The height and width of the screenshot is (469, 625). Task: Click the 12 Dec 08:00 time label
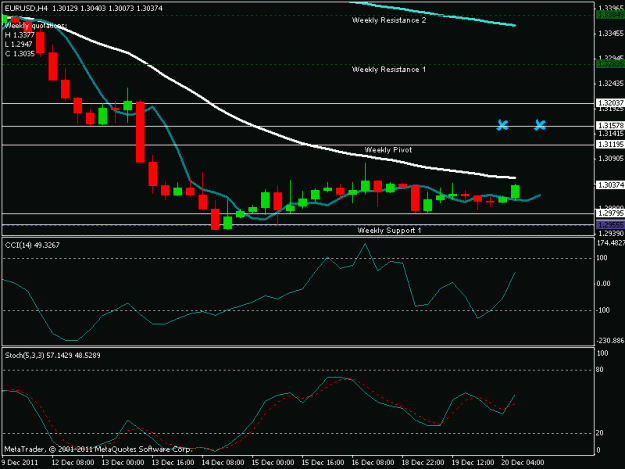tap(73, 462)
